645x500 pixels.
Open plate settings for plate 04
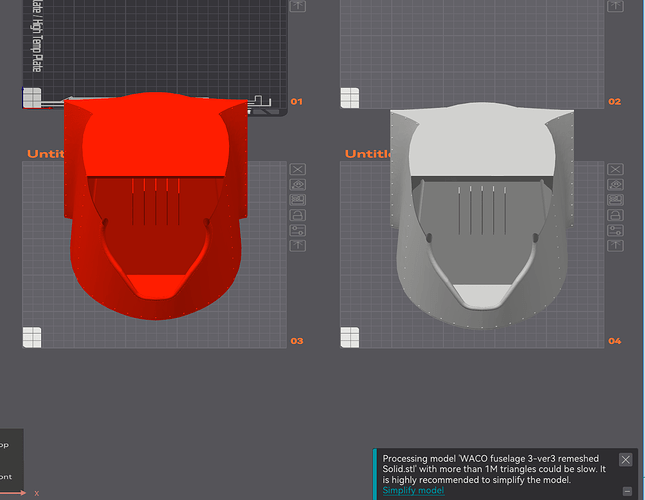point(615,230)
